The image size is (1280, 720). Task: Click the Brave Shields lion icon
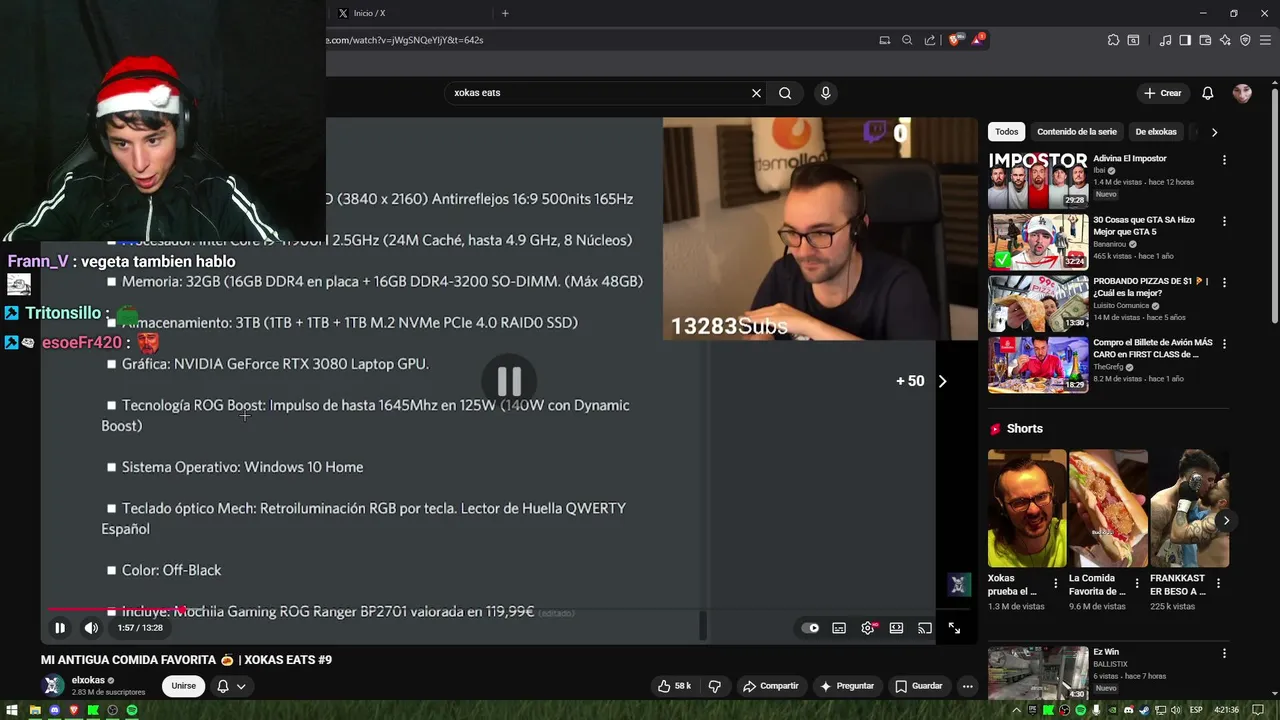[955, 40]
